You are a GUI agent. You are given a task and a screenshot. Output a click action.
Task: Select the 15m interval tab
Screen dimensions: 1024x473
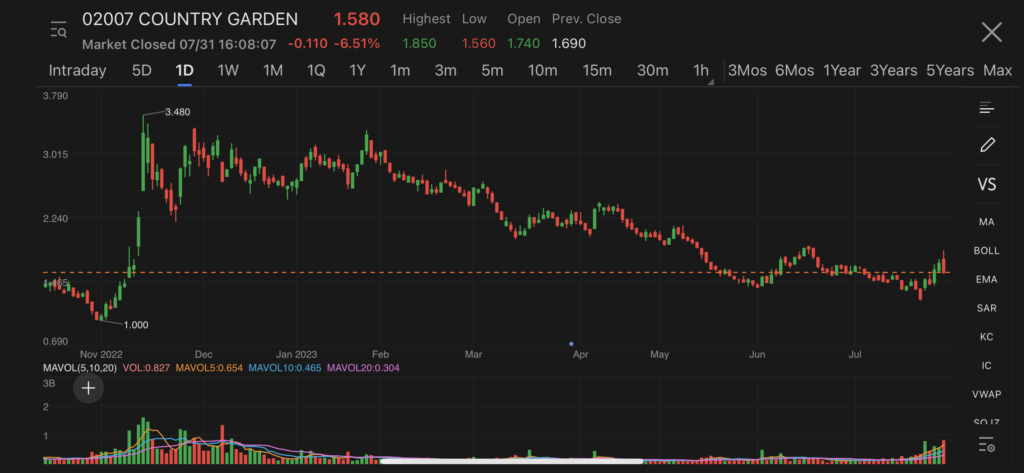point(598,71)
